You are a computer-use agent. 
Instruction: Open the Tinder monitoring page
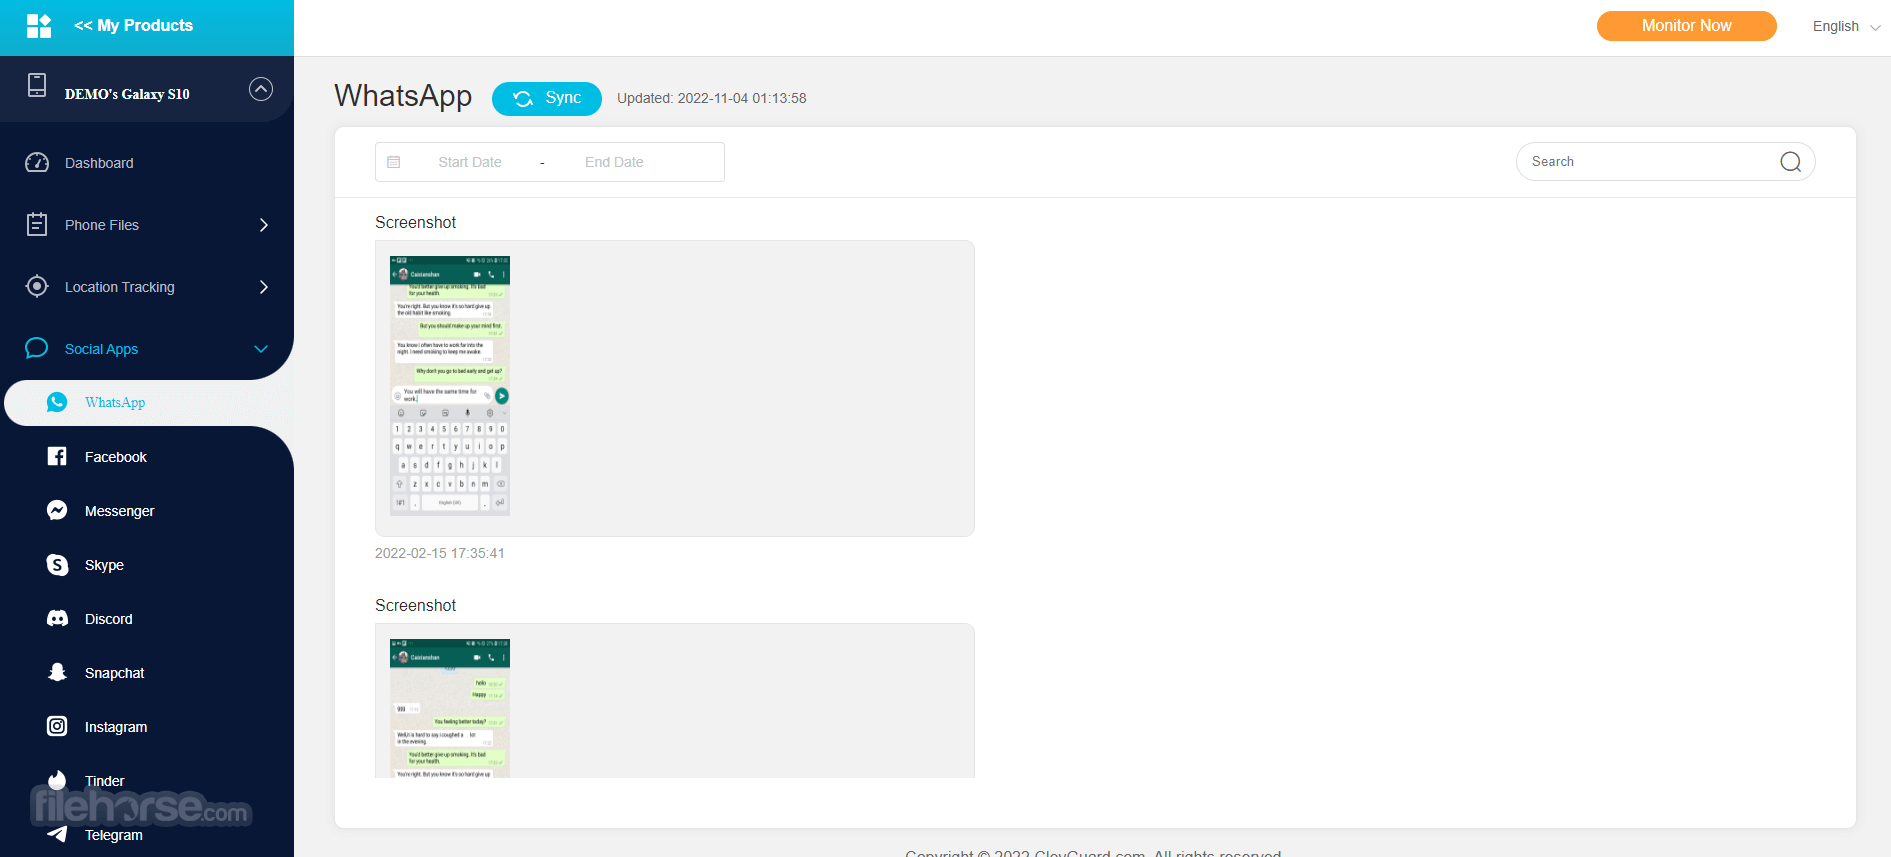(104, 781)
